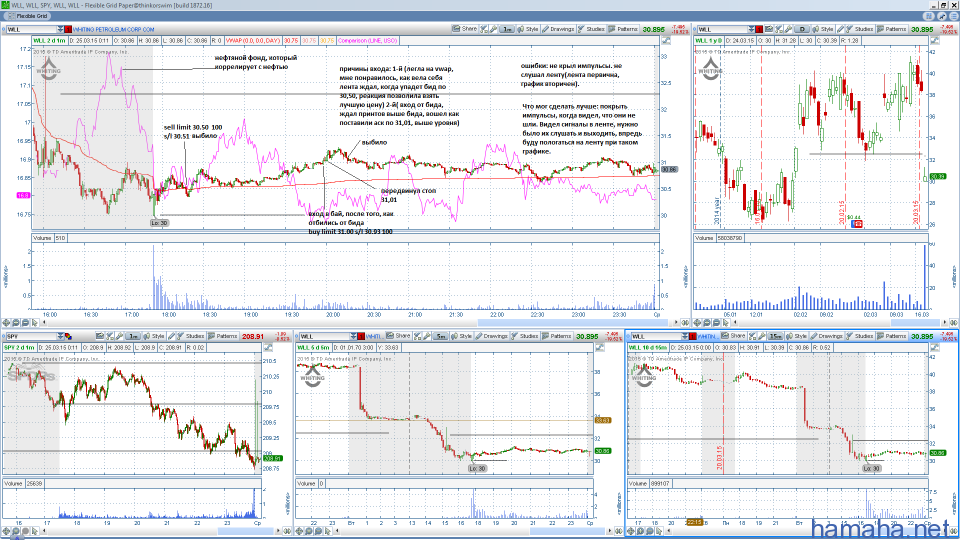This screenshot has width=960, height=540.
Task: Open Patterns menu in WLL 1m chart
Action: click(x=623, y=29)
